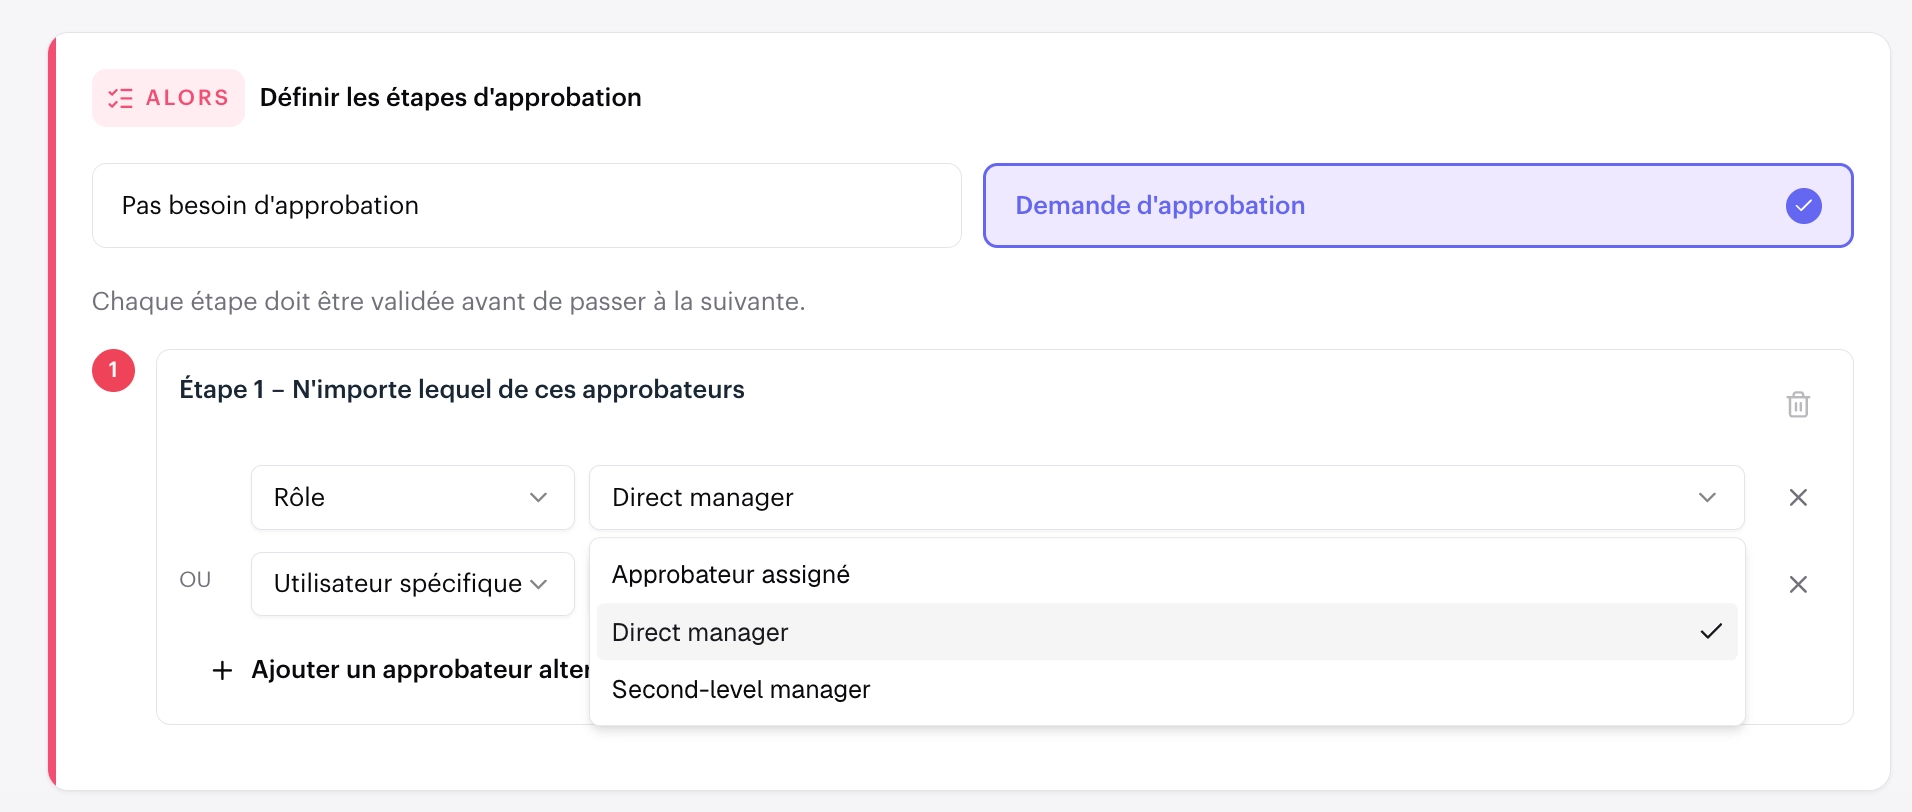Click the red step number 1 badge
This screenshot has width=1912, height=812.
click(x=113, y=370)
